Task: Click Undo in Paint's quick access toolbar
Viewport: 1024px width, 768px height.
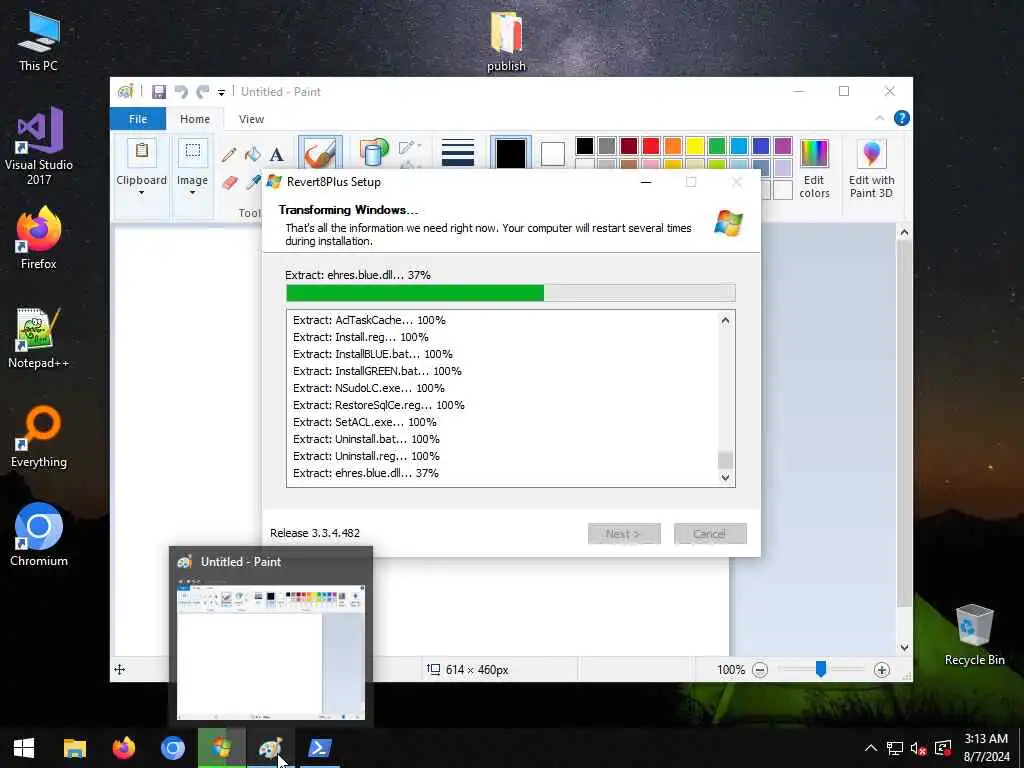Action: coord(182,92)
